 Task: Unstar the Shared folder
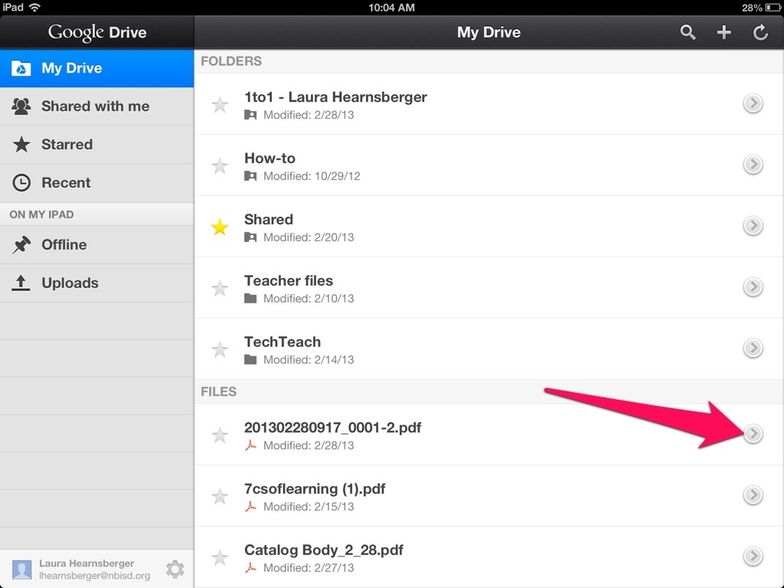pyautogui.click(x=220, y=228)
